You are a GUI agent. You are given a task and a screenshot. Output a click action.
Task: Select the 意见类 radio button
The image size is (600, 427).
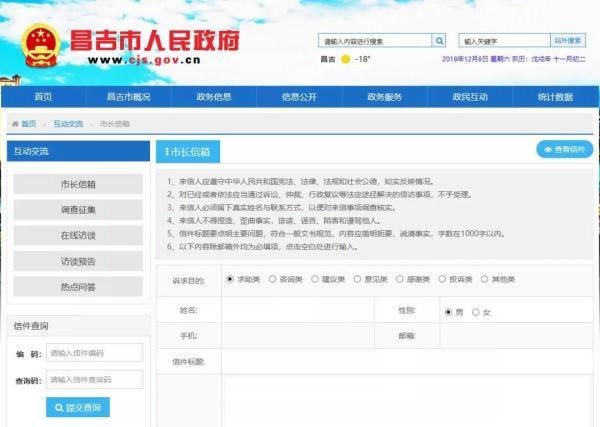357,279
